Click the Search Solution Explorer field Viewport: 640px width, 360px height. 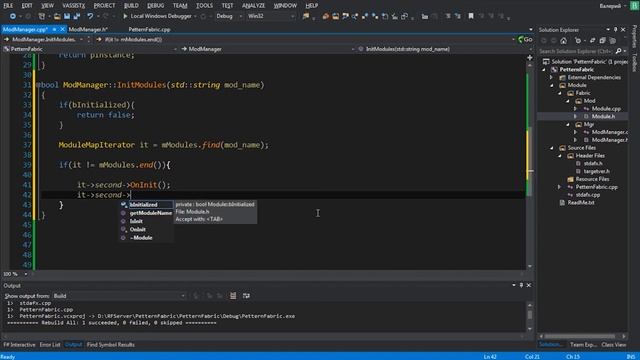tap(576, 51)
